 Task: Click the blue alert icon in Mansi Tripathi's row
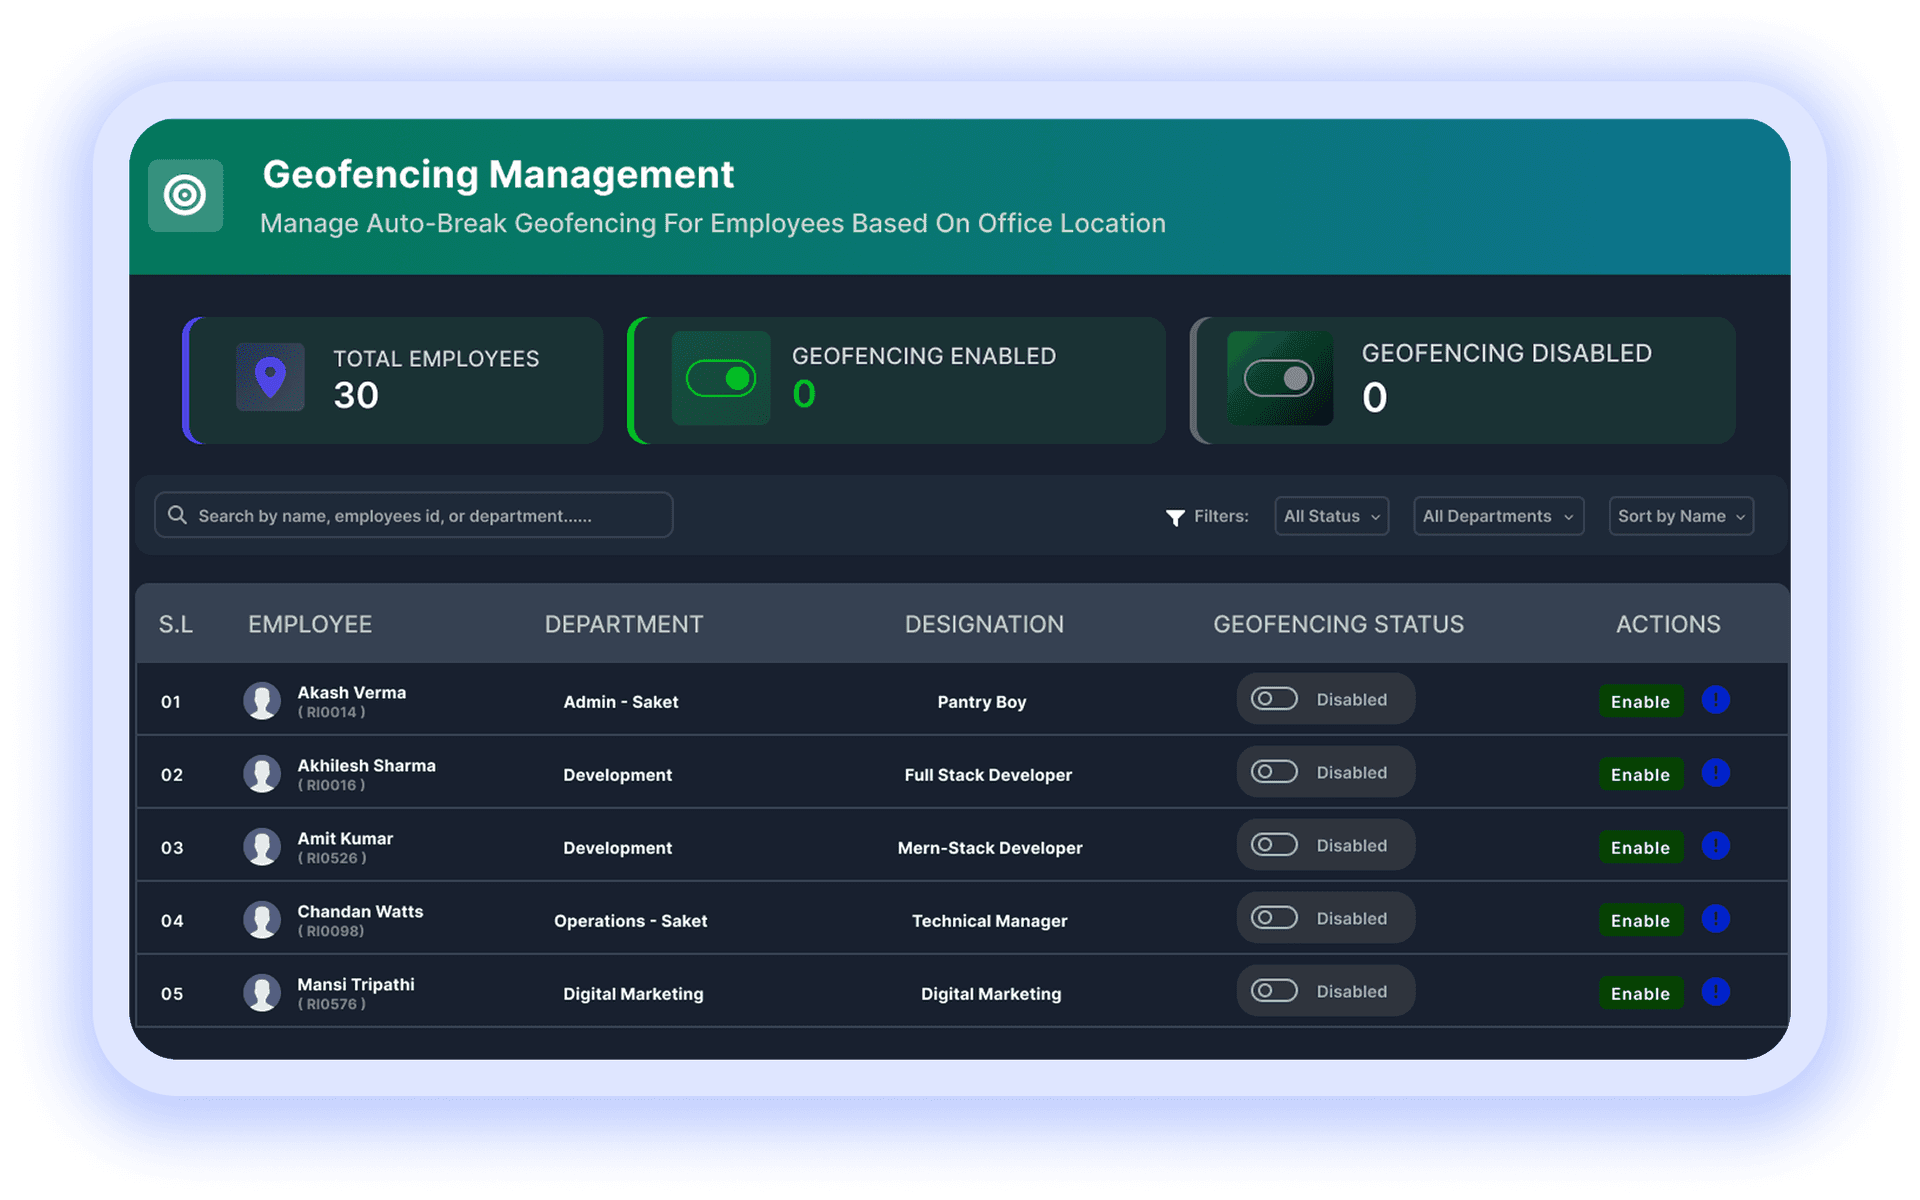(1716, 992)
